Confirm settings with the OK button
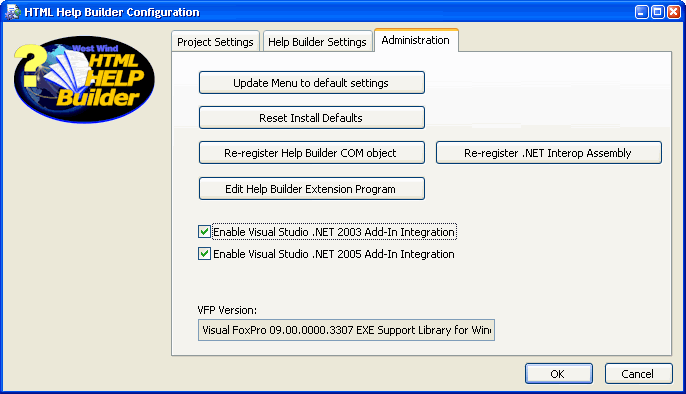Screen dimensions: 686x394 point(559,373)
